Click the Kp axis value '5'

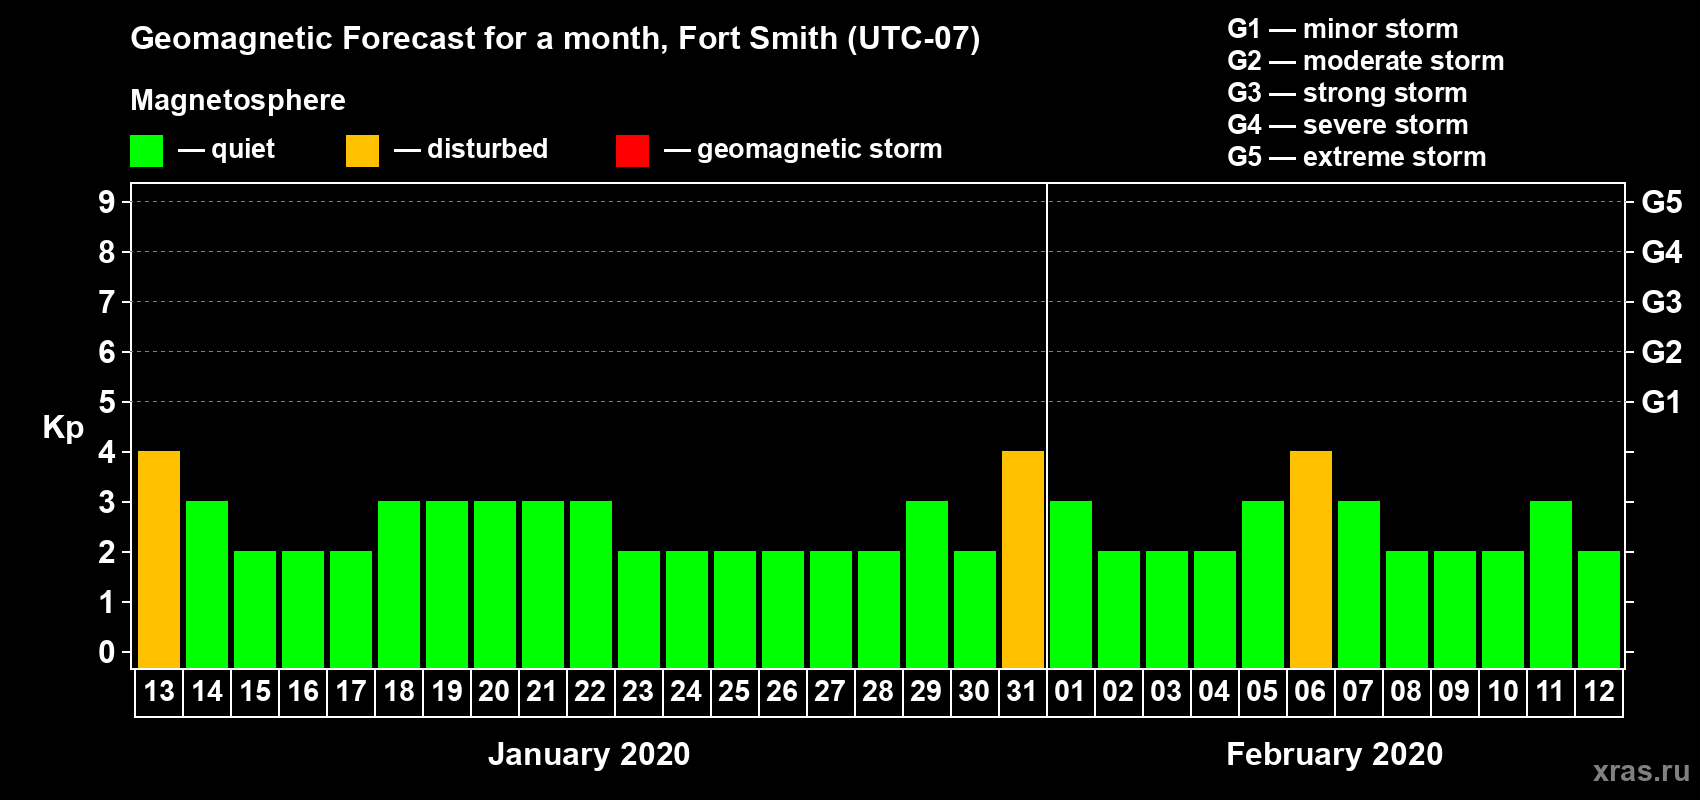[x=107, y=402]
